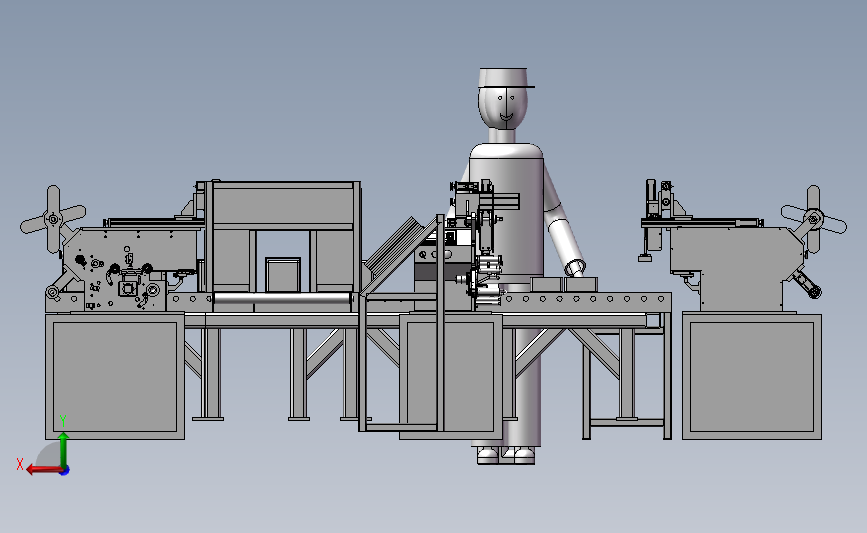Select the right four-blade reel holder
This screenshot has width=867, height=533.
coord(813,219)
